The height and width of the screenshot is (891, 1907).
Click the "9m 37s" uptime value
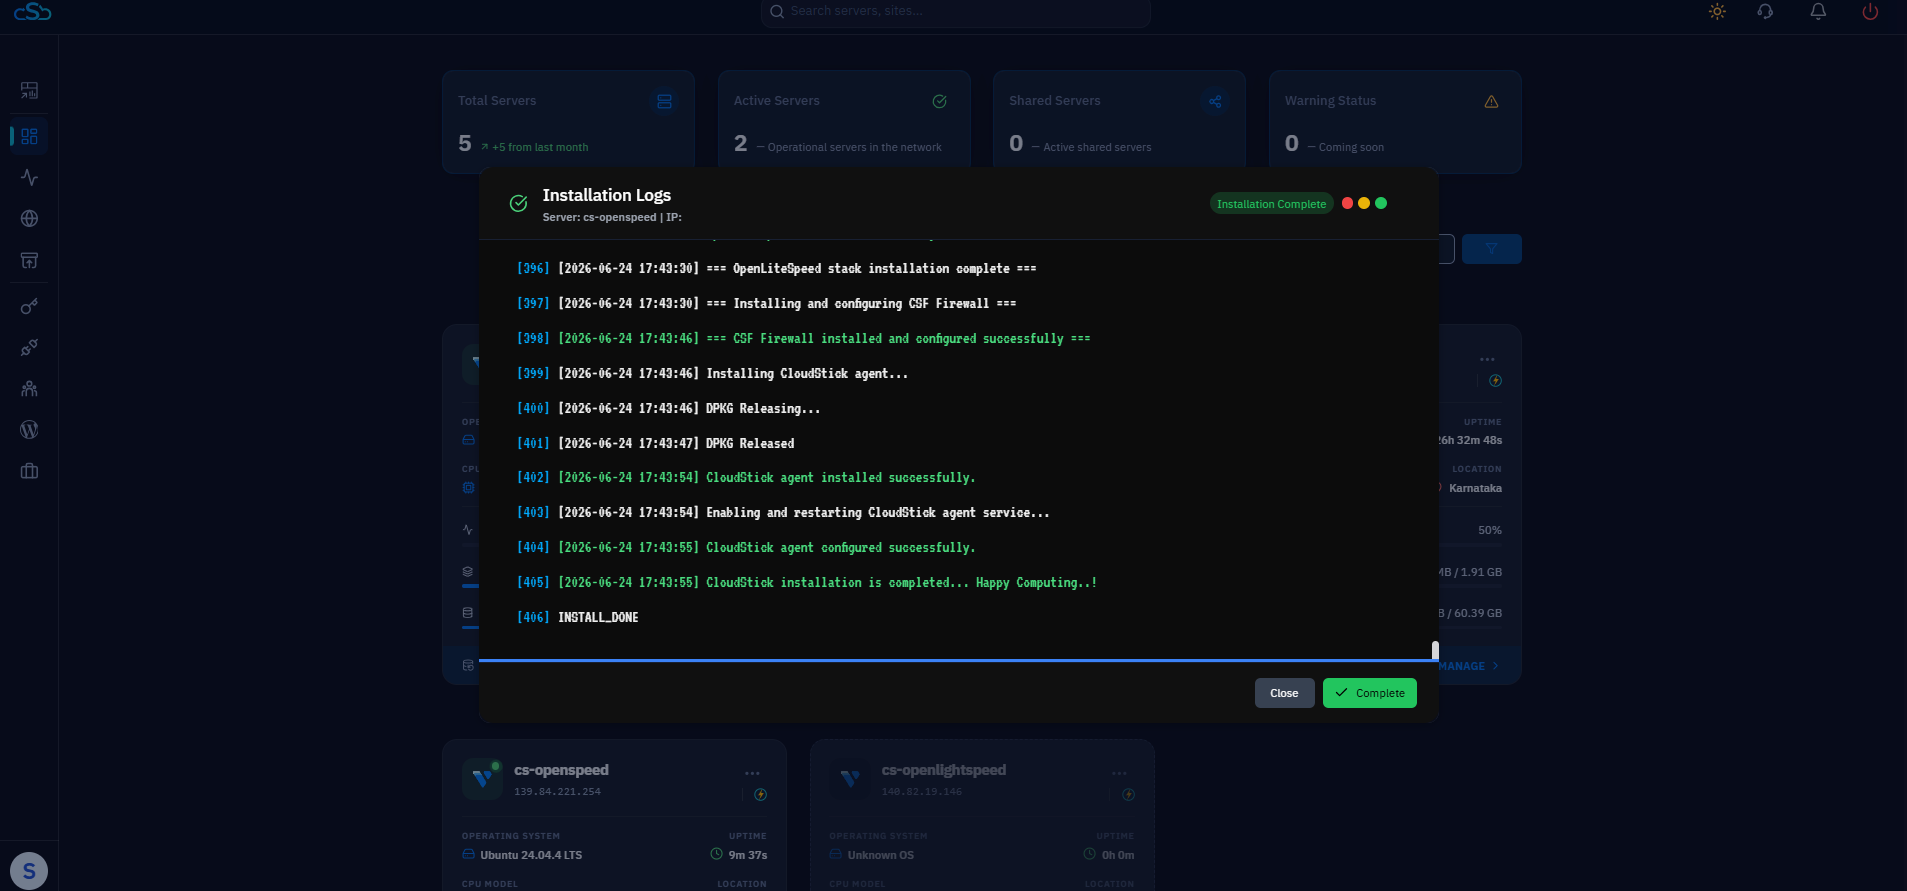747,855
